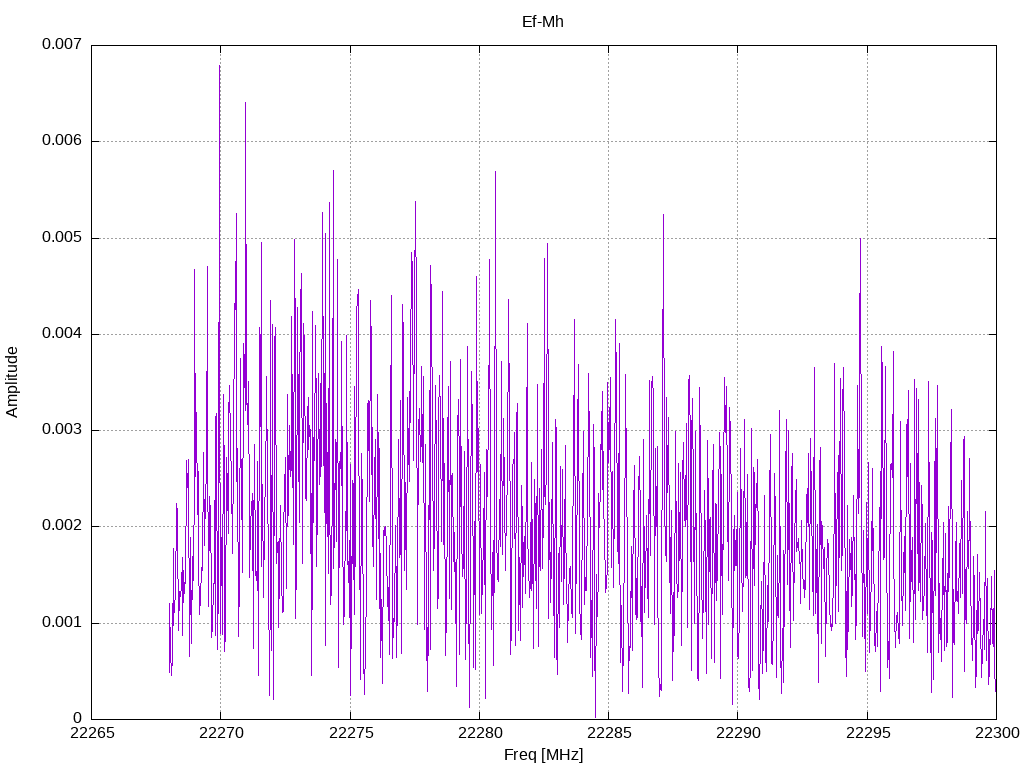Image resolution: width=1024 pixels, height=768 pixels.
Task: Click the y-axis tick label 0.007
Action: pyautogui.click(x=62, y=44)
